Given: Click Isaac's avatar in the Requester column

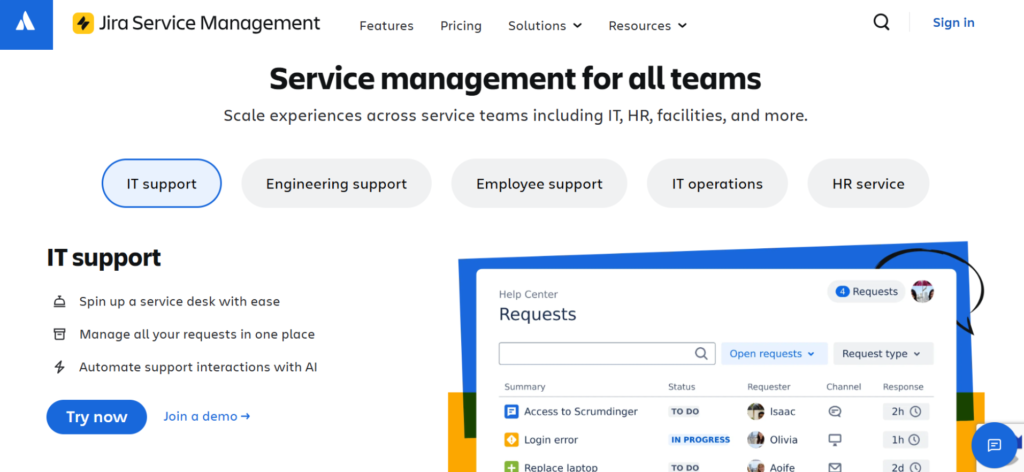Looking at the screenshot, I should [x=756, y=411].
